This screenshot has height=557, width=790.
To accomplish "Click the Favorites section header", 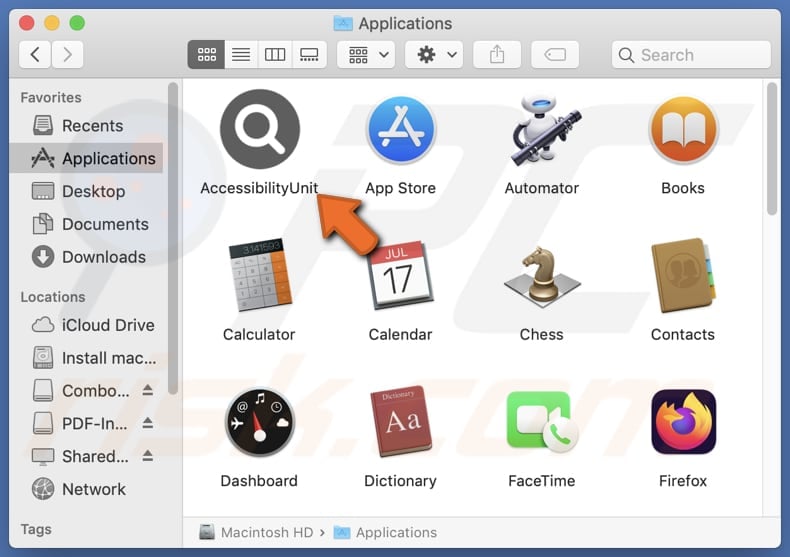I will (x=51, y=97).
